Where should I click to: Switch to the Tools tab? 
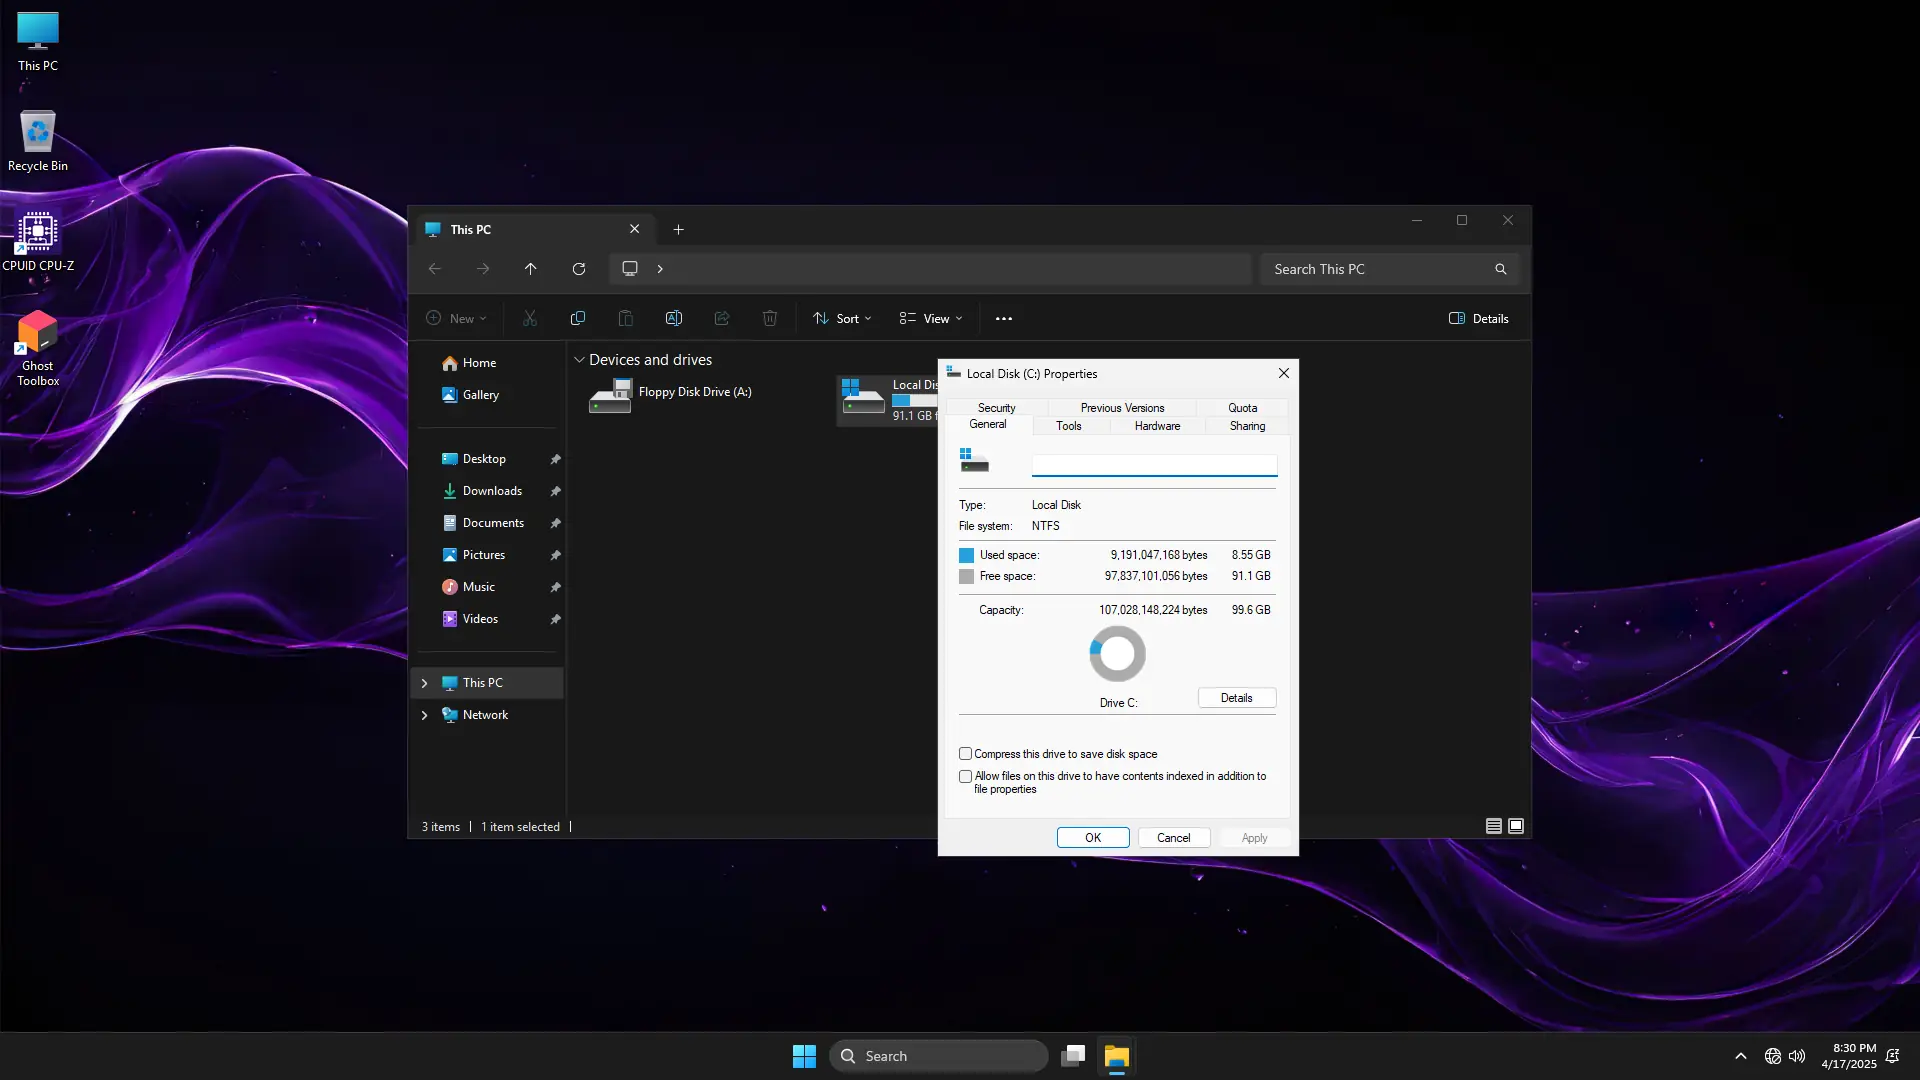point(1068,426)
